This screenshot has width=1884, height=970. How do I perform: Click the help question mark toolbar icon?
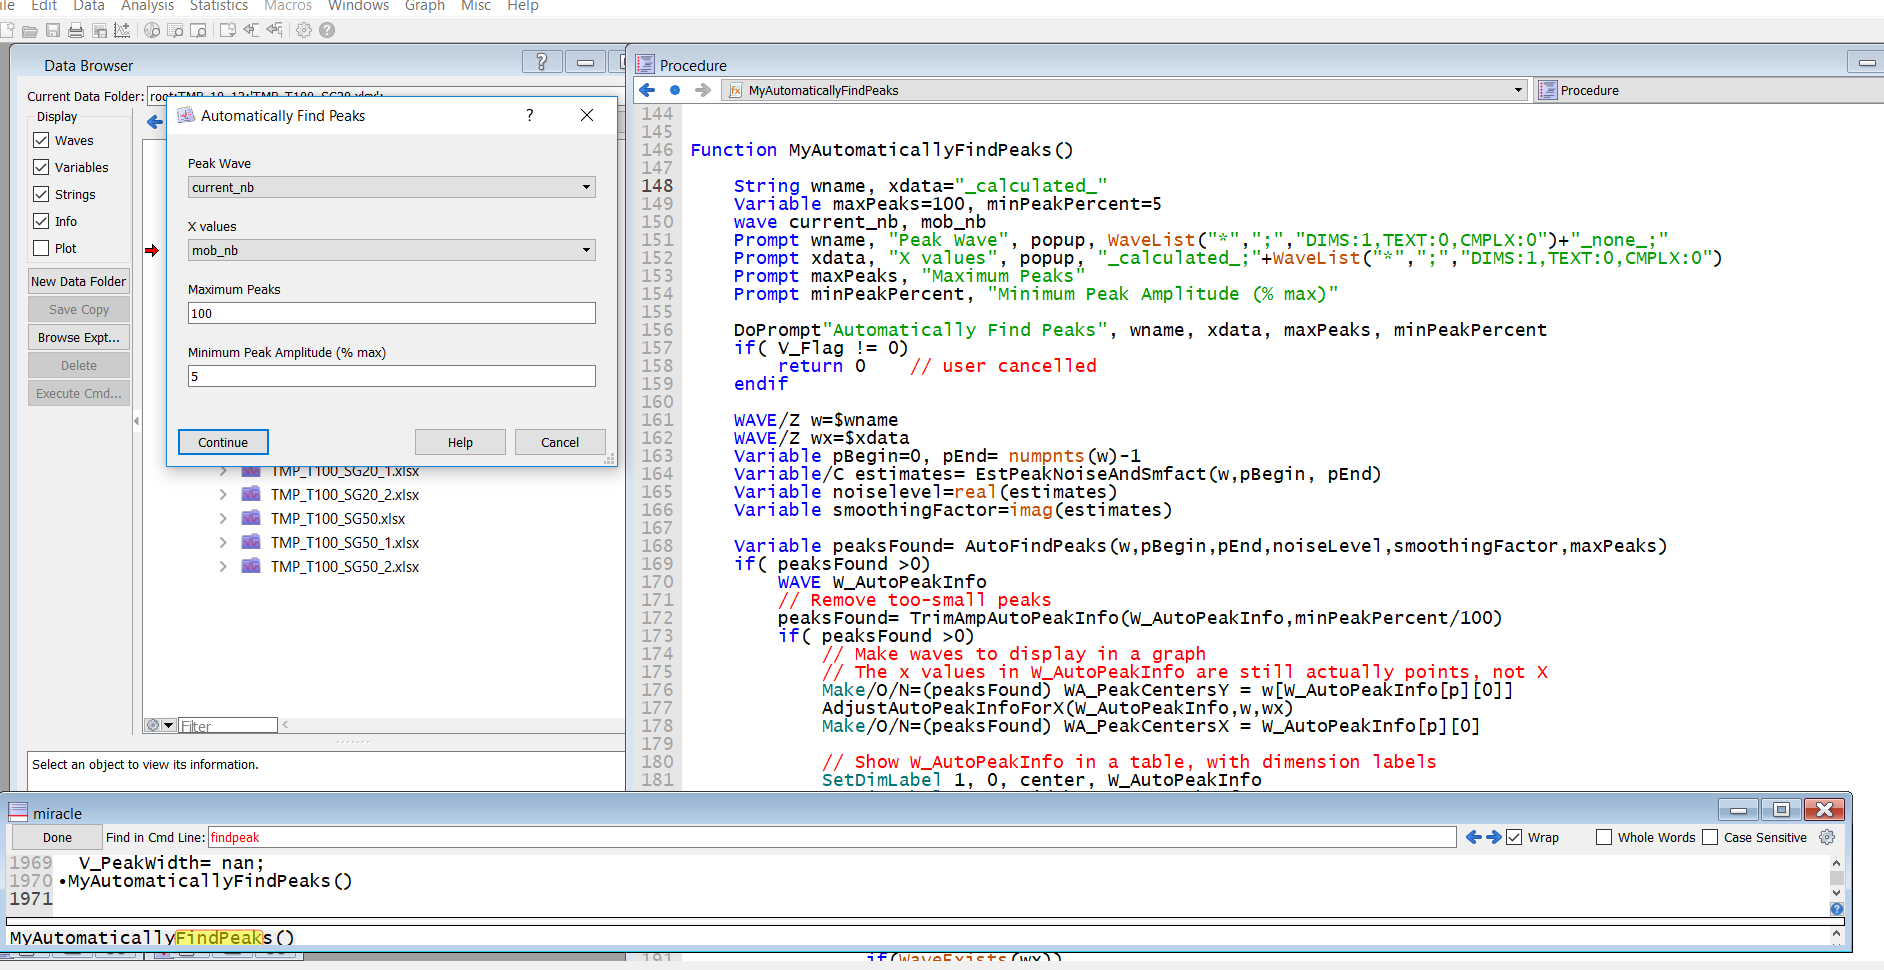click(x=327, y=30)
